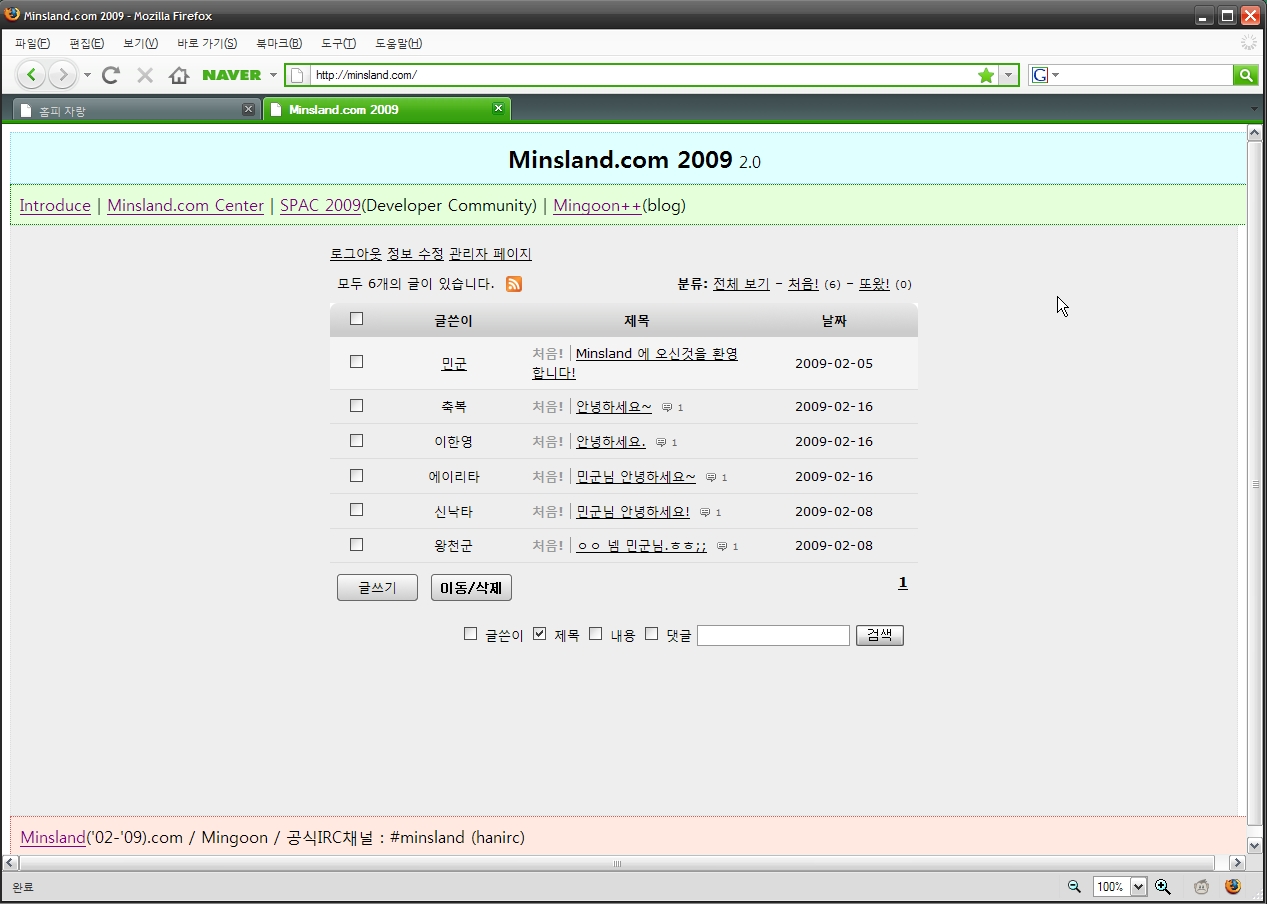Close the 홈피 자랑 tab
The height and width of the screenshot is (904, 1267).
pyautogui.click(x=248, y=109)
